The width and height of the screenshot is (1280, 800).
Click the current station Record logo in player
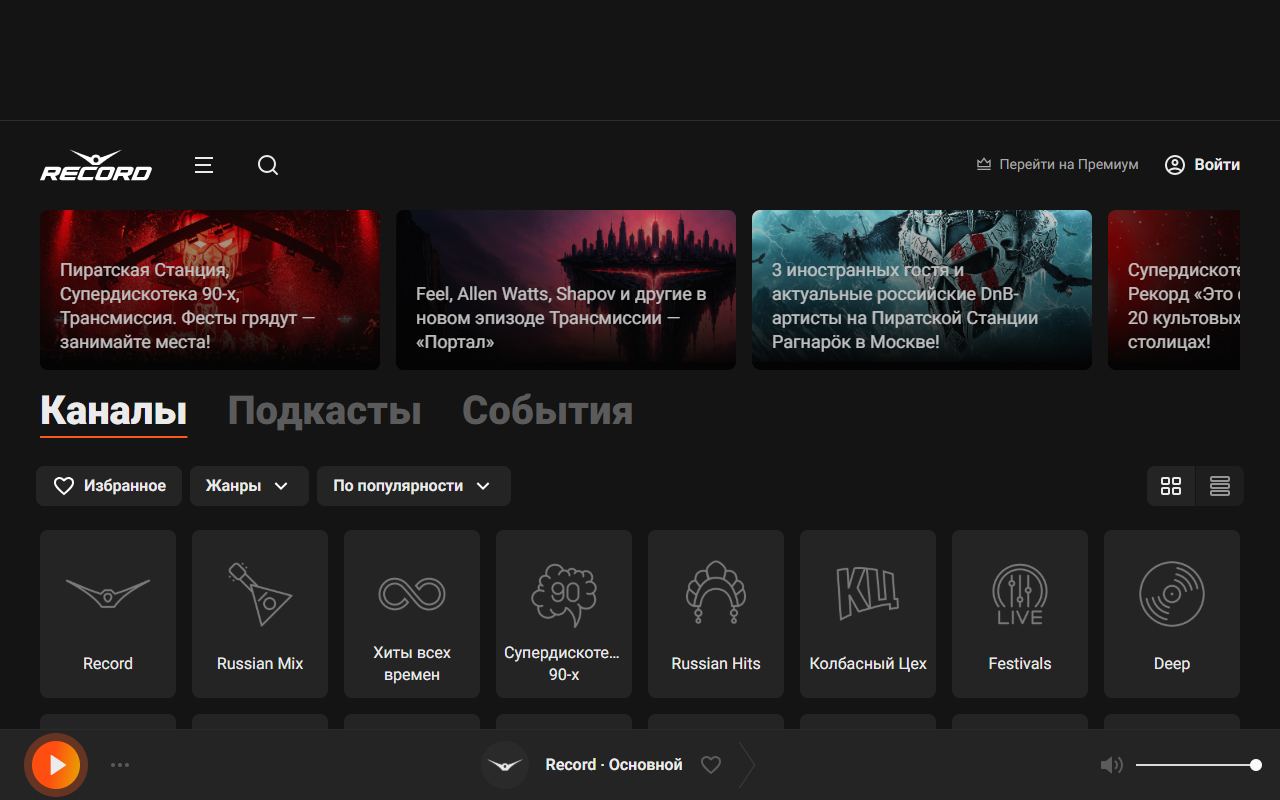click(x=505, y=765)
